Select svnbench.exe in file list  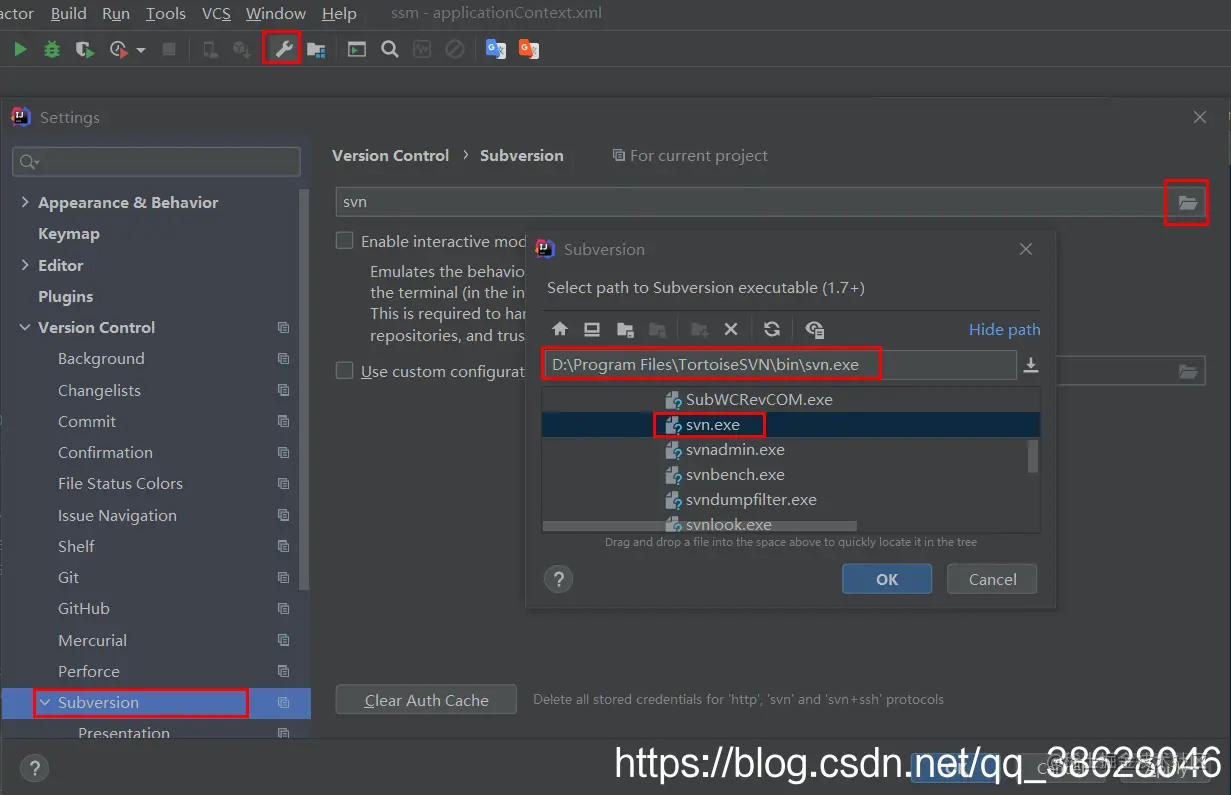(735, 475)
